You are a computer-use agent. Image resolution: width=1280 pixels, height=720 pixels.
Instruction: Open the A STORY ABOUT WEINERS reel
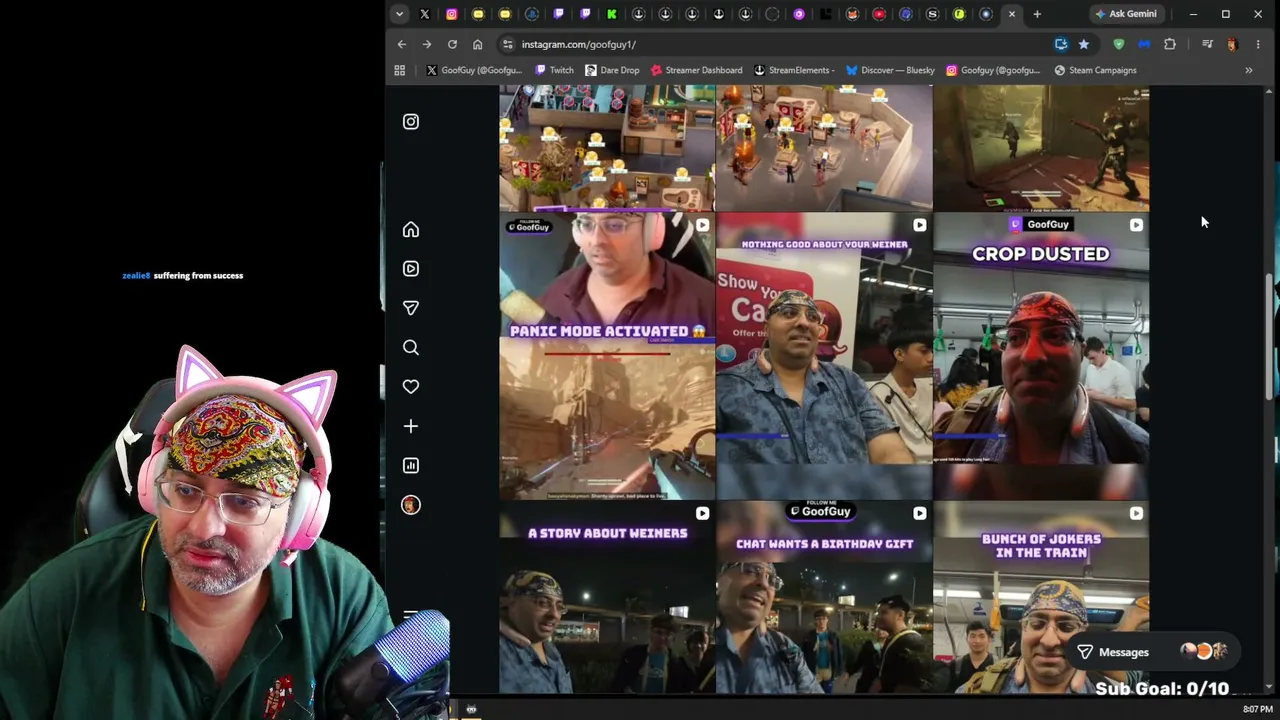tap(607, 597)
